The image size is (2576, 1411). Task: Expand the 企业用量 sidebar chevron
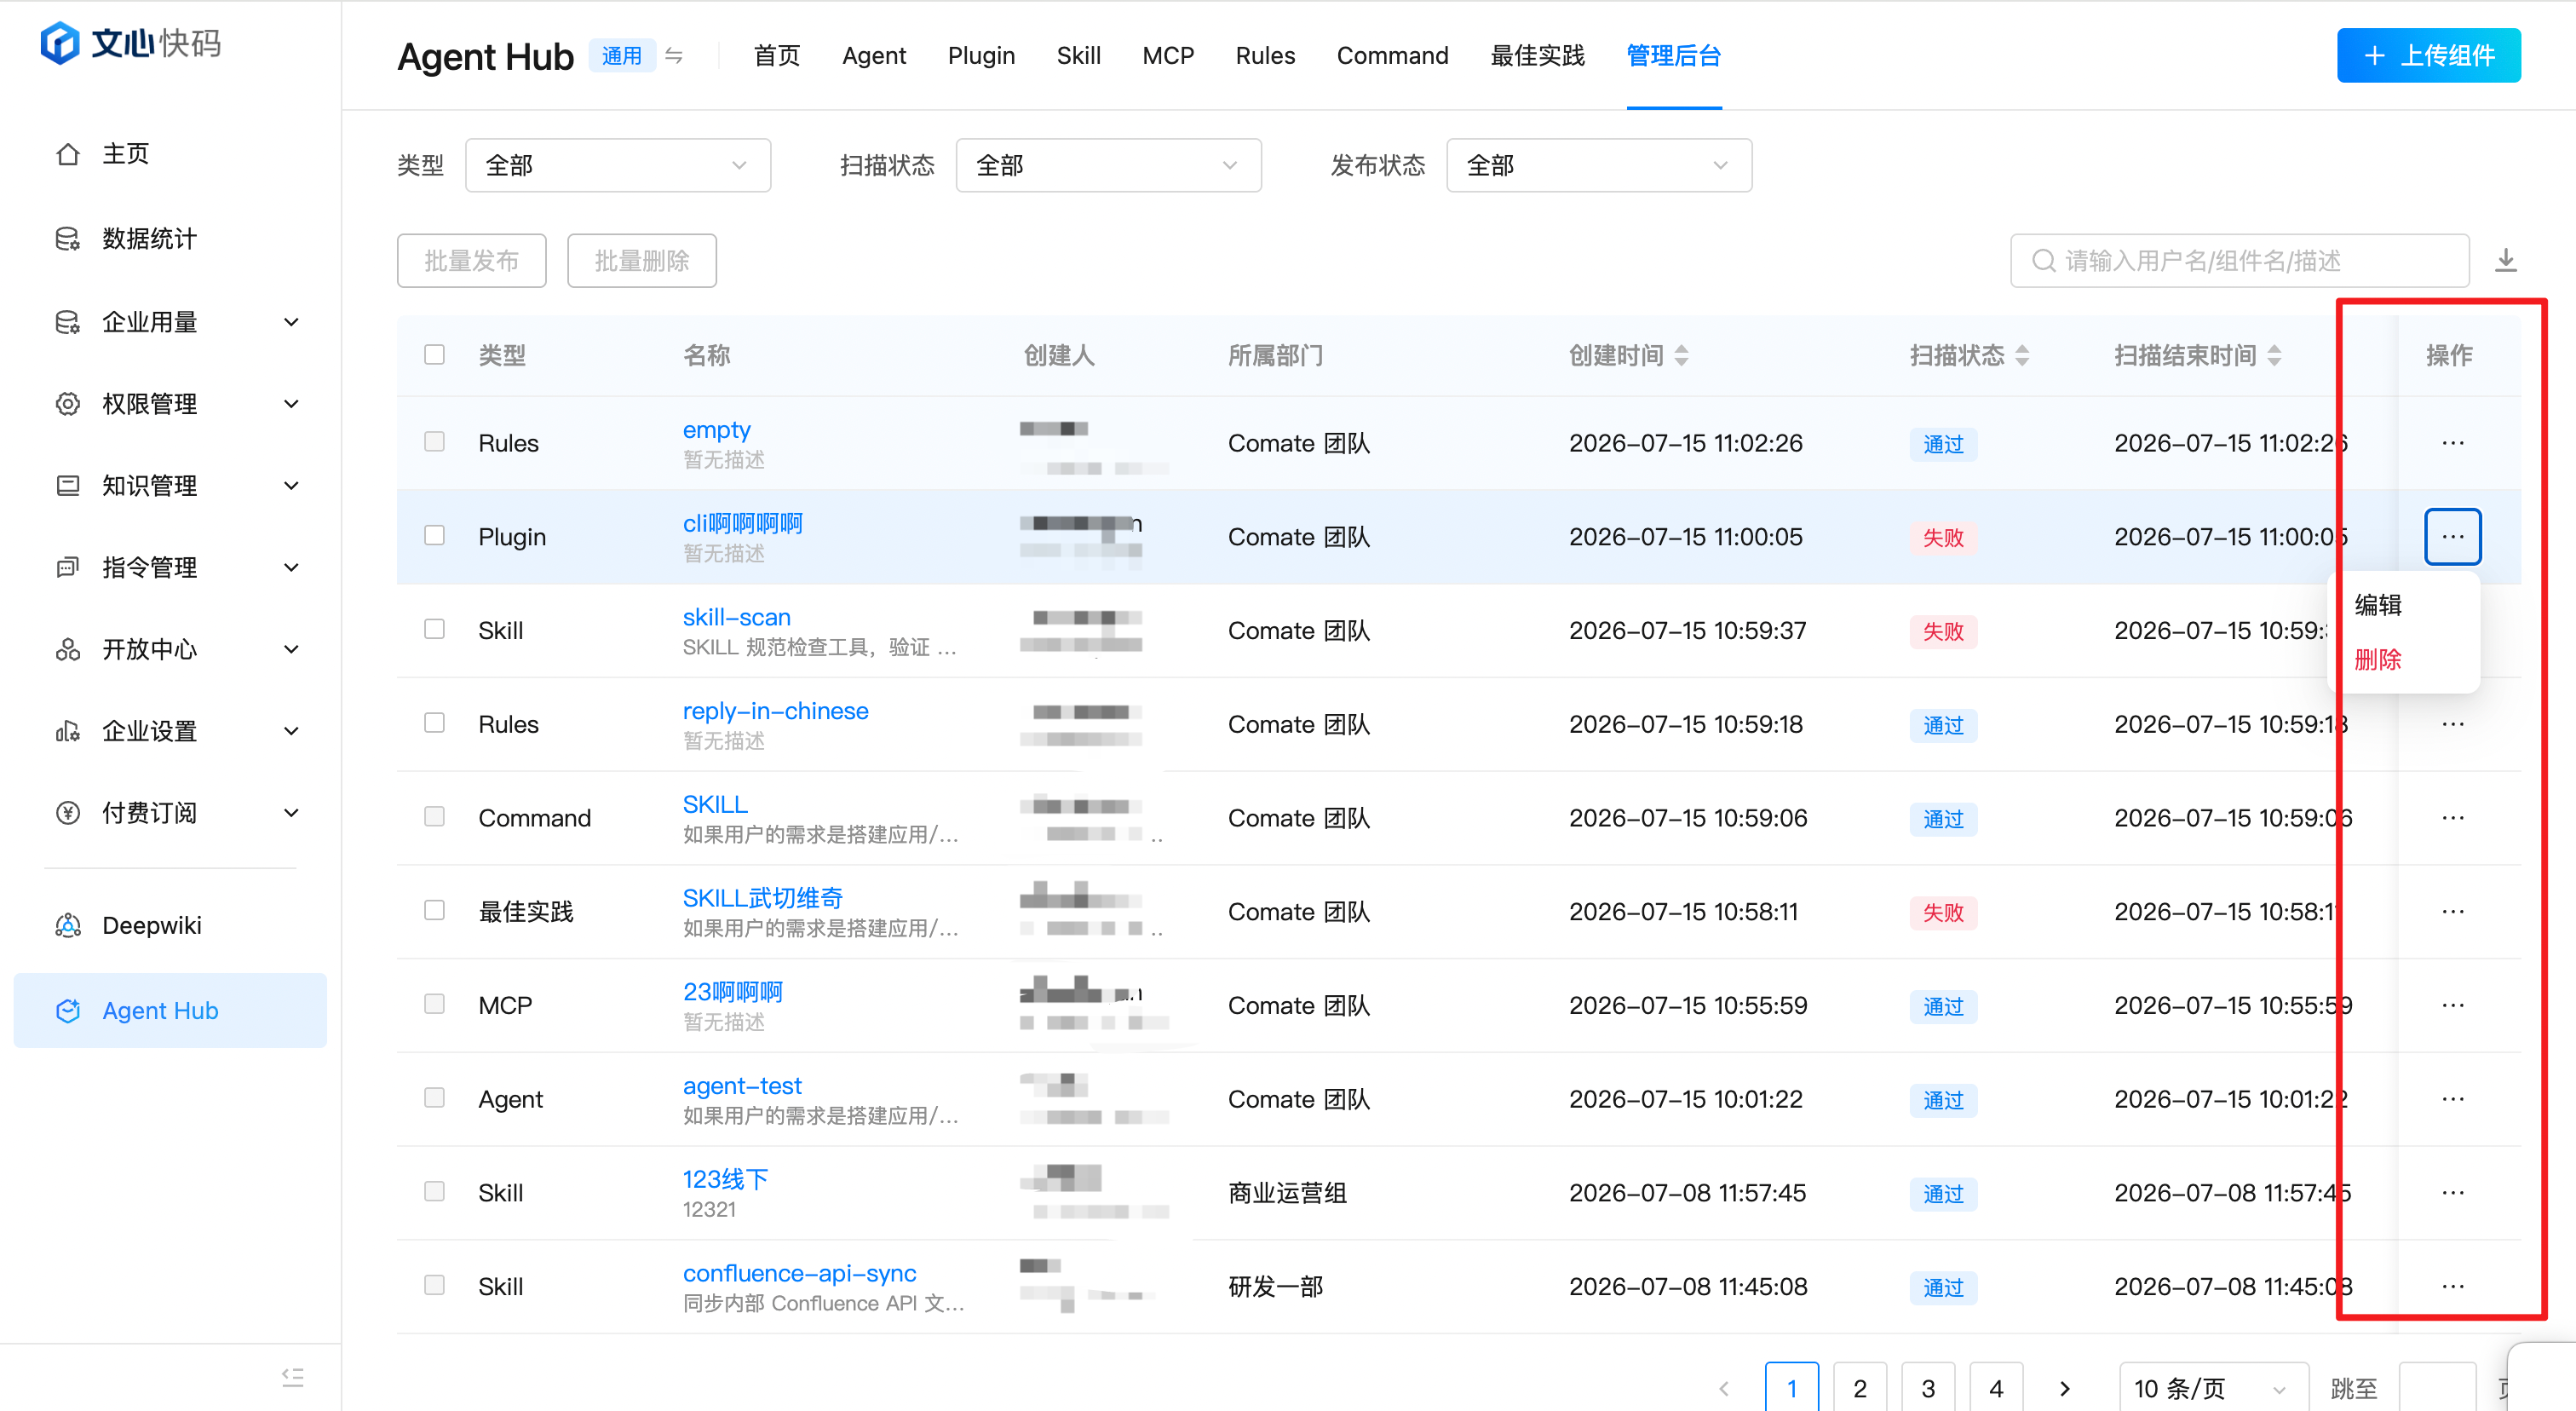point(291,322)
